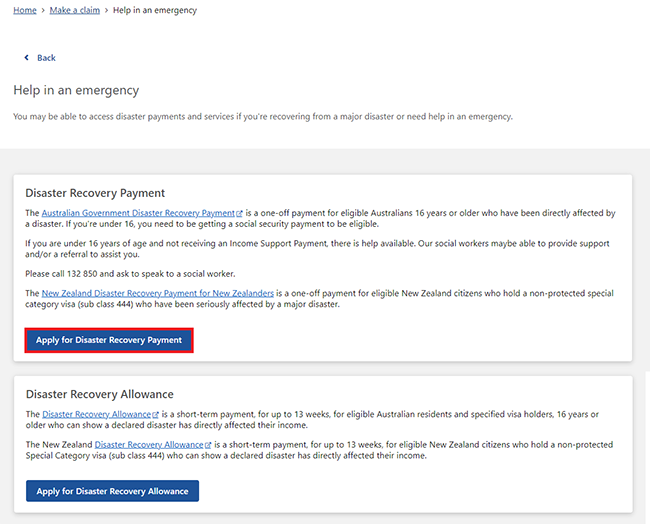This screenshot has height=524, width=650.
Task: Go back using the Back link
Action: (46, 58)
